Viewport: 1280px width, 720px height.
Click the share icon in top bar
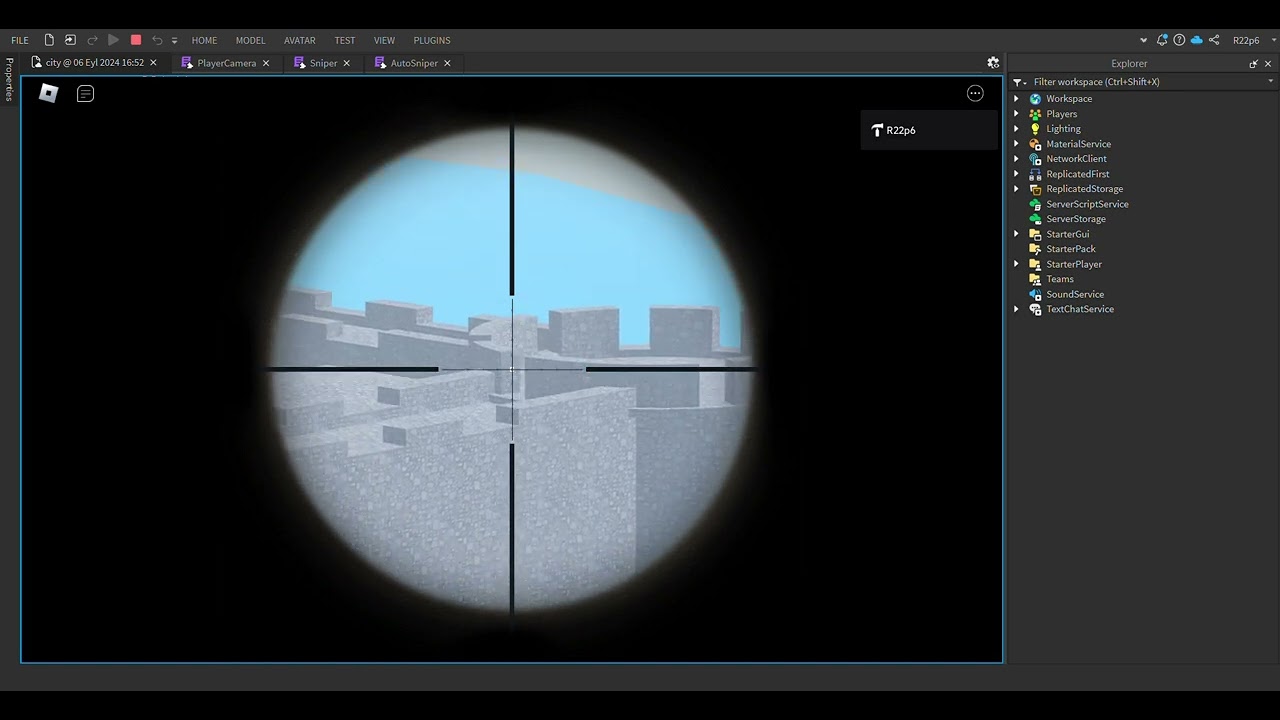[x=1214, y=40]
